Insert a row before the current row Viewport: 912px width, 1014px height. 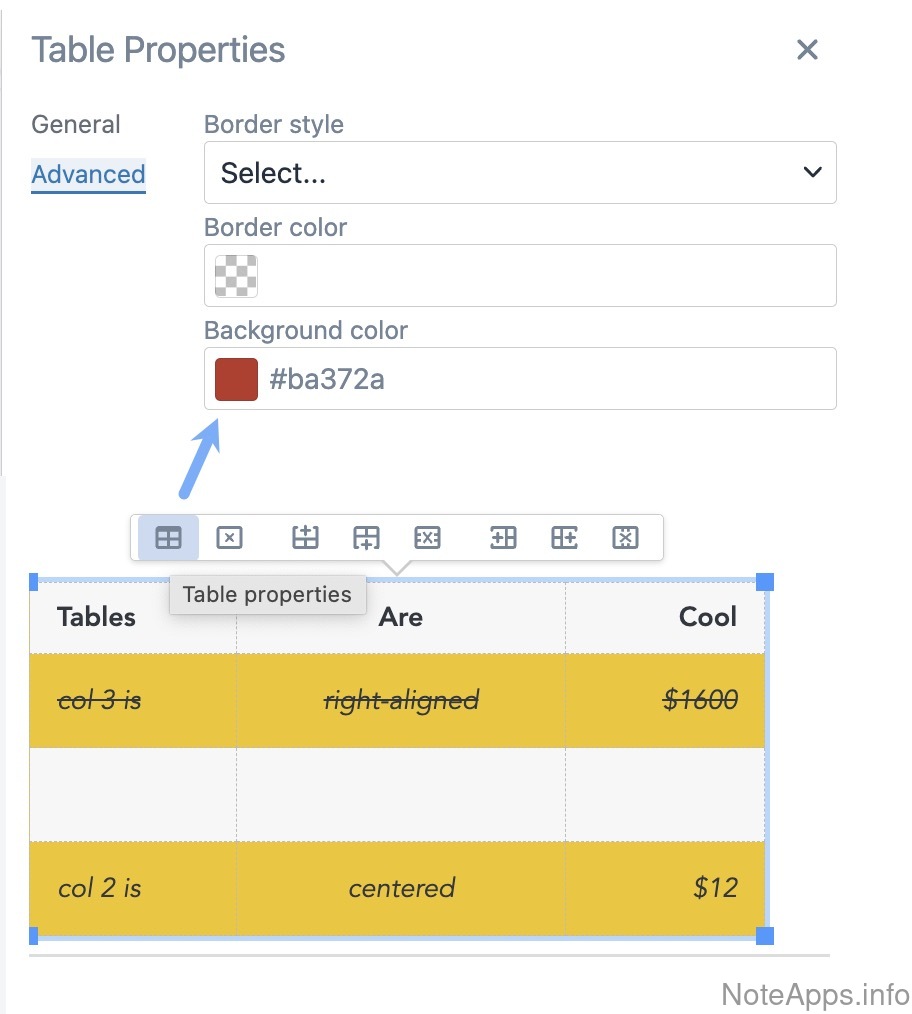pos(305,538)
